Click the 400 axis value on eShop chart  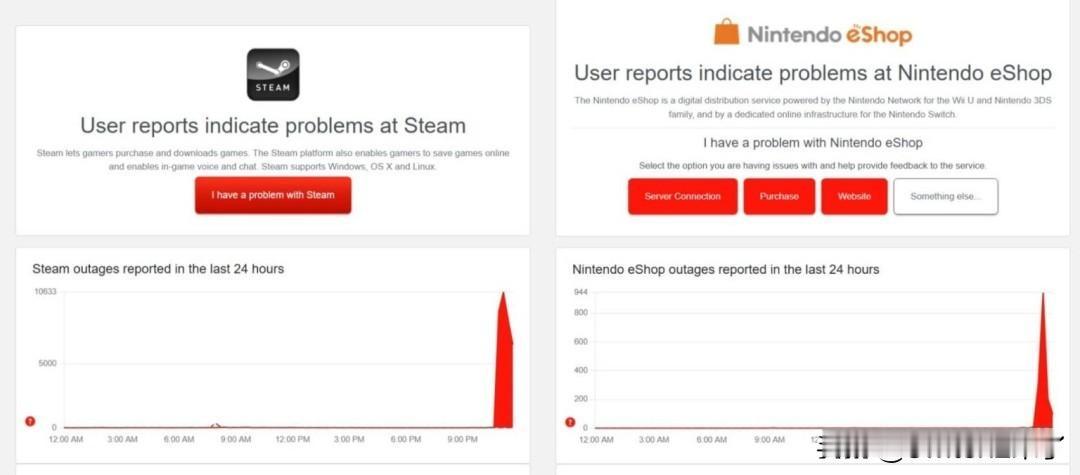click(581, 370)
